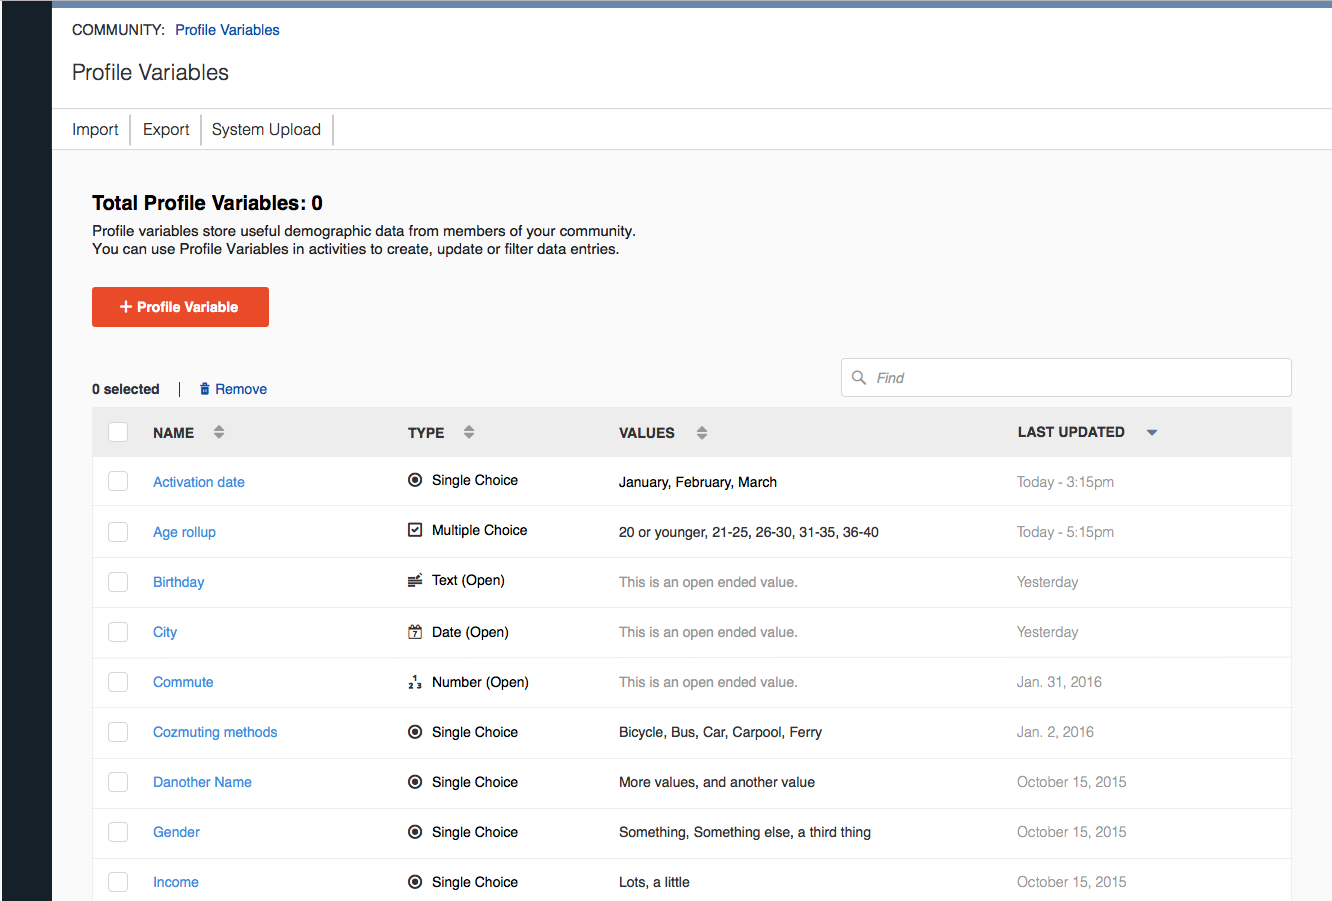The width and height of the screenshot is (1332, 901).
Task: Open the Income variable link
Action: point(176,882)
